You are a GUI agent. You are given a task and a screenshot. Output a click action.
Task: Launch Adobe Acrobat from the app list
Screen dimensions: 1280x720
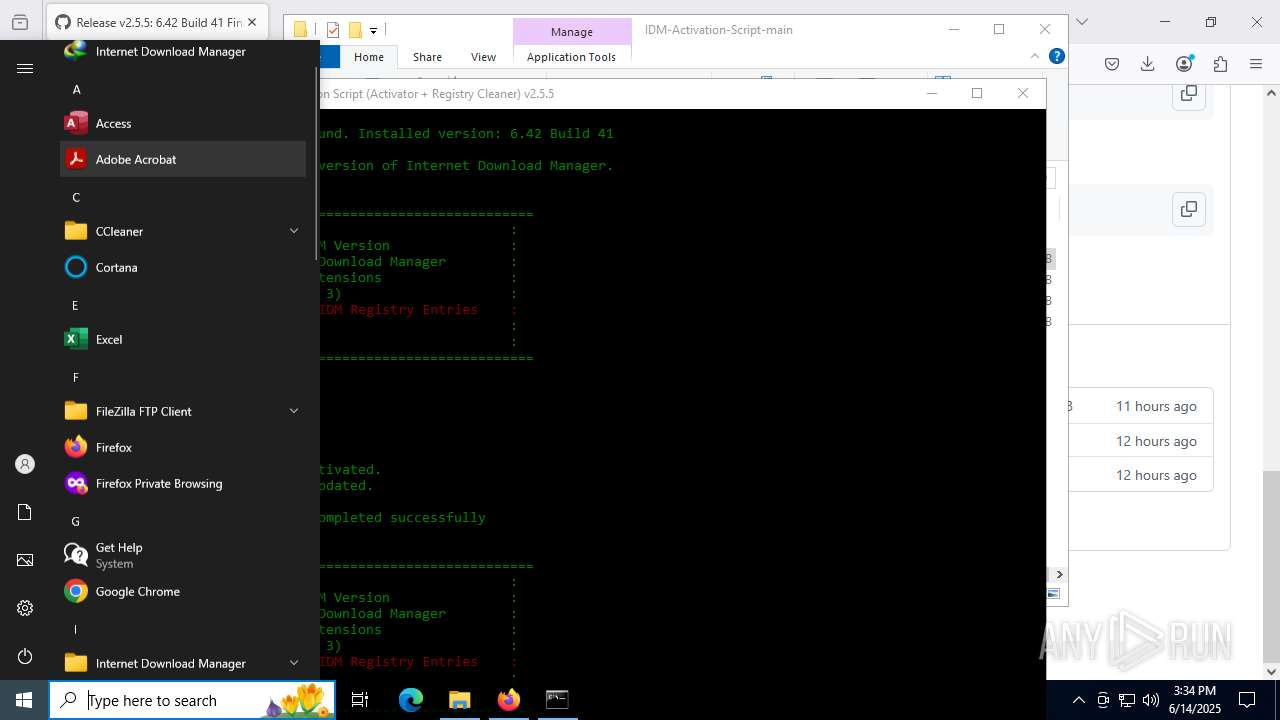(183, 159)
